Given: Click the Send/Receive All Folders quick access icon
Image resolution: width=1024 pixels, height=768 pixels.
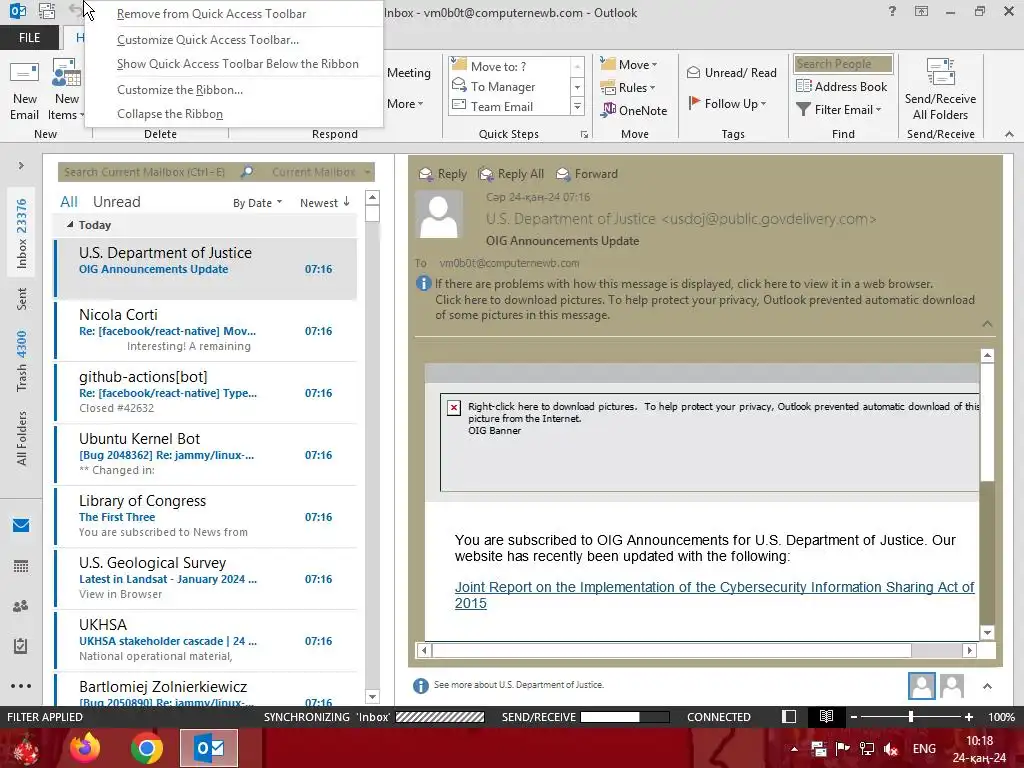Looking at the screenshot, I should (x=47, y=11).
